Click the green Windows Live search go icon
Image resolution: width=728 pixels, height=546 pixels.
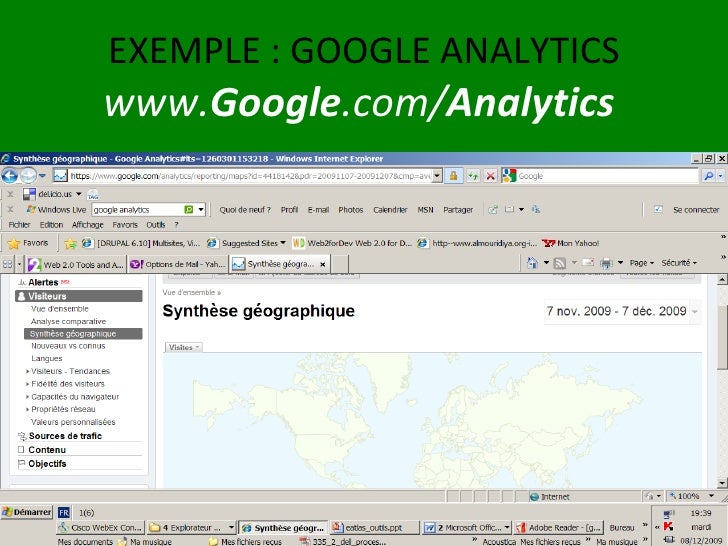(188, 209)
